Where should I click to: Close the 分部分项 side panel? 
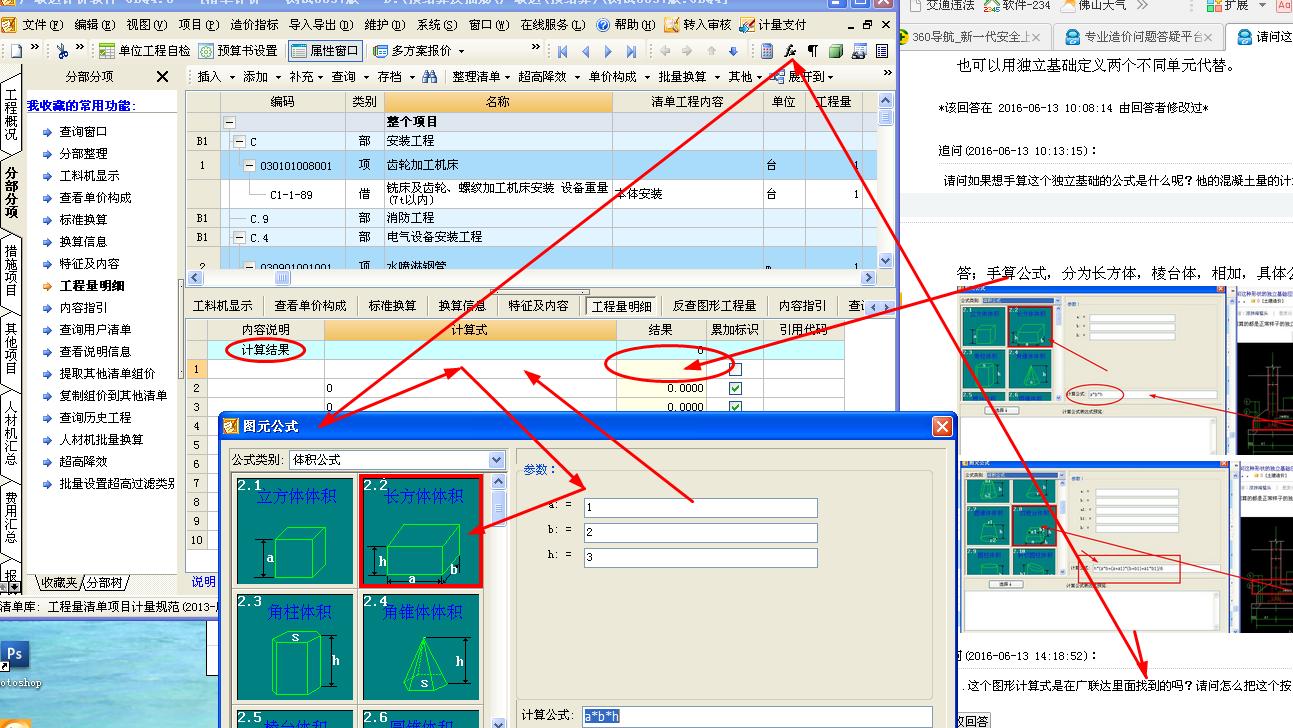[163, 76]
